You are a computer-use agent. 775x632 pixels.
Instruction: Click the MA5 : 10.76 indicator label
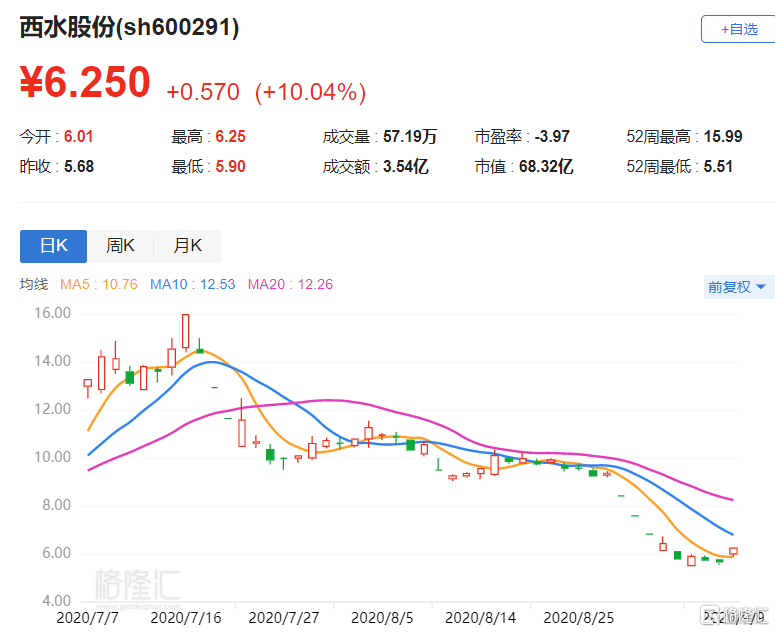(x=99, y=284)
